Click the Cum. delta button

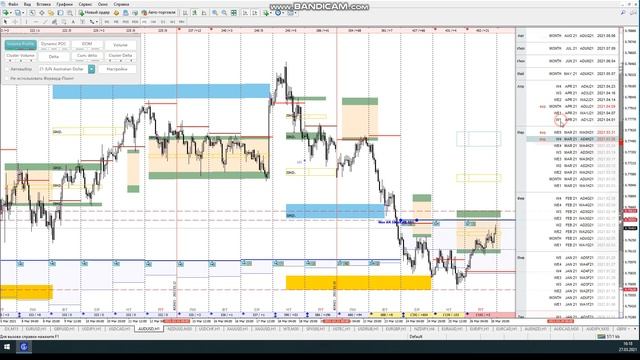click(x=87, y=56)
